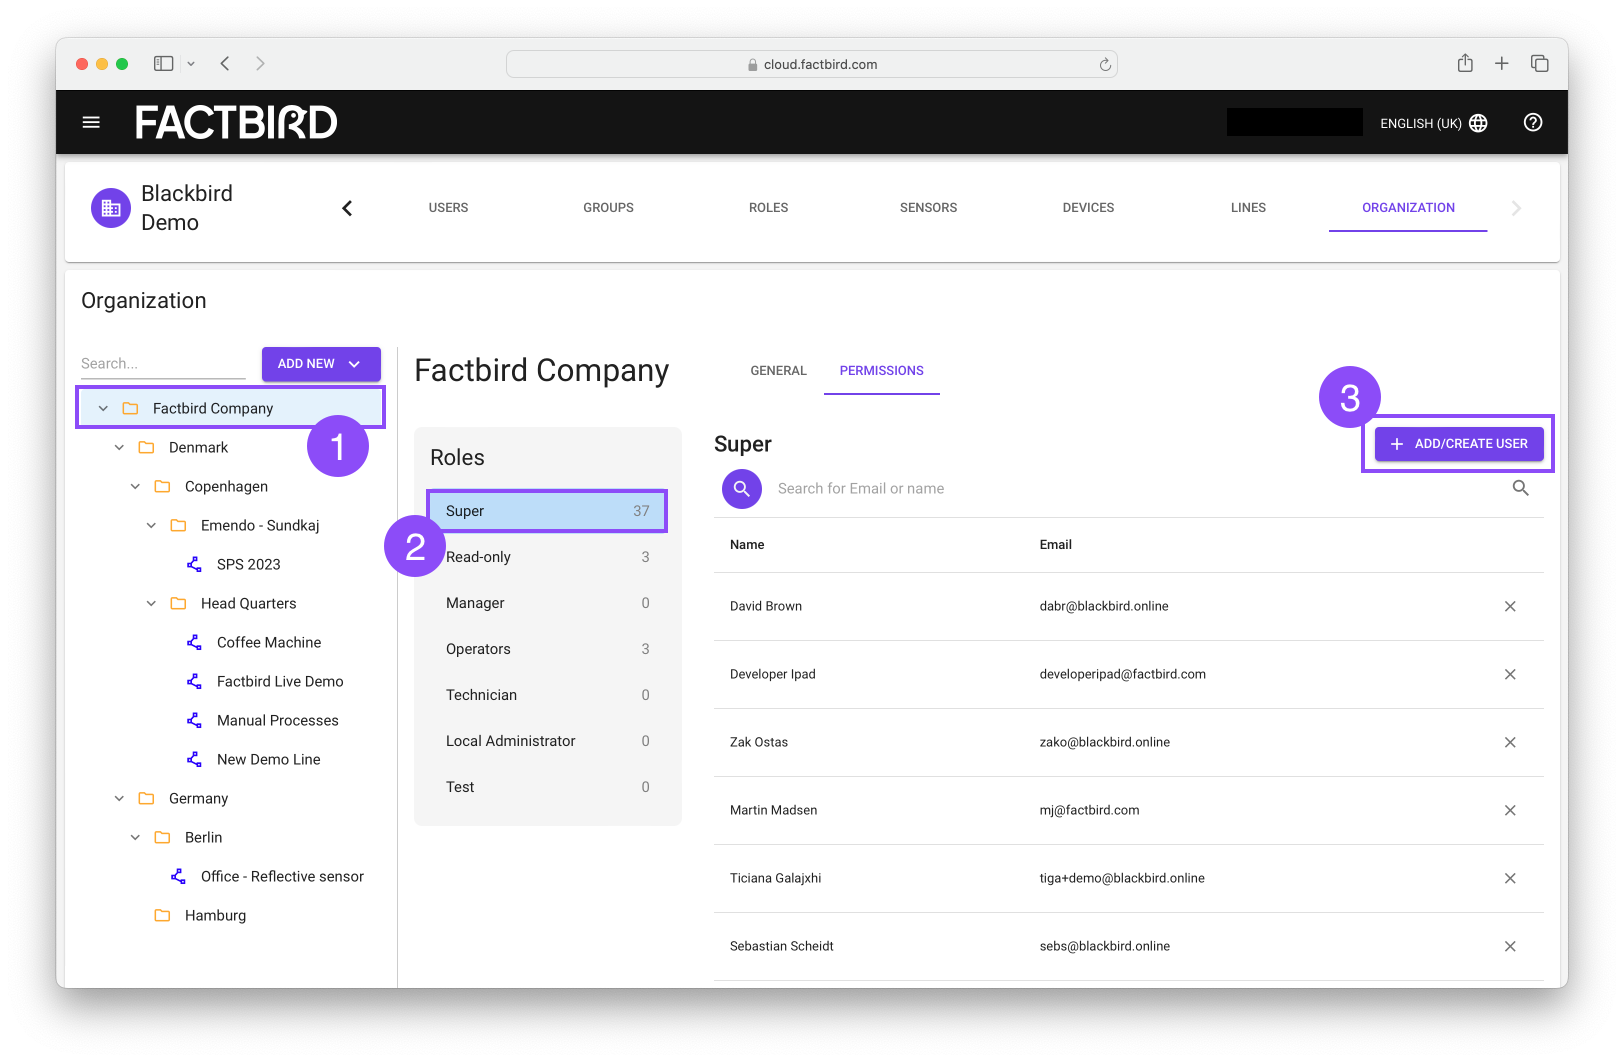Click the Office - Reflective sensor line icon
The height and width of the screenshot is (1062, 1624).
[x=178, y=876]
